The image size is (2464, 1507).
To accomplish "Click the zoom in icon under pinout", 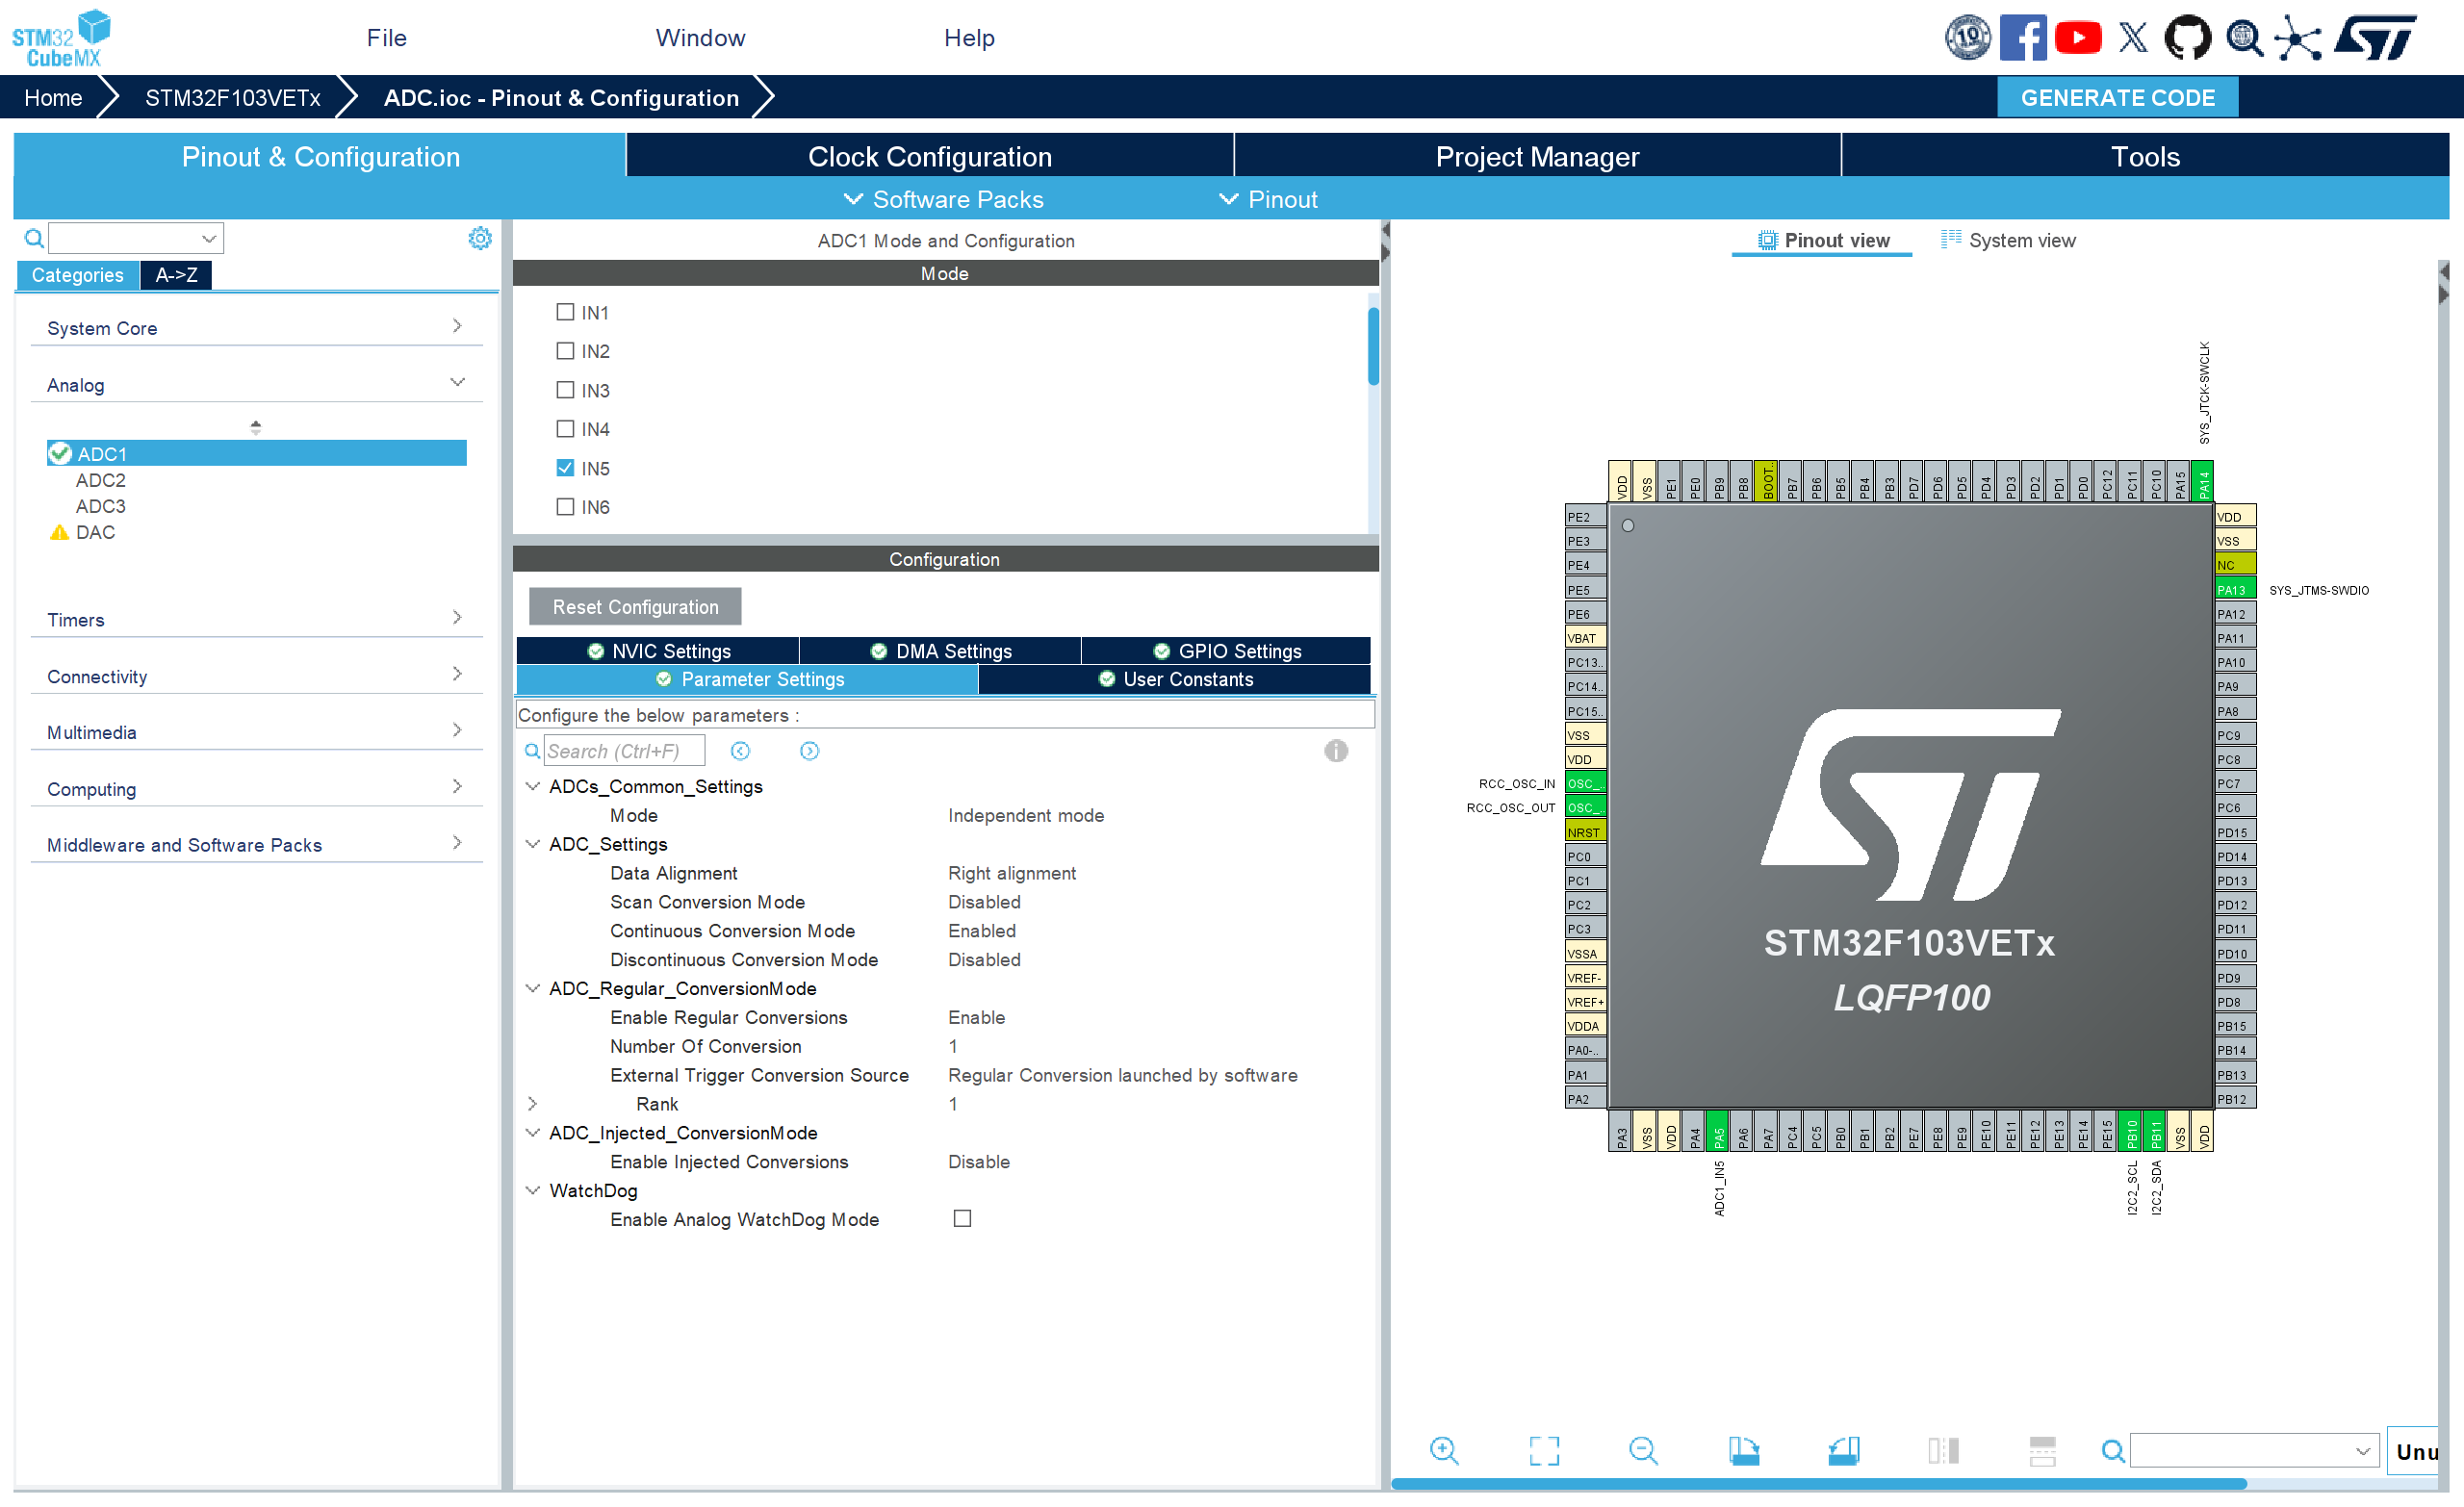I will [x=1444, y=1449].
